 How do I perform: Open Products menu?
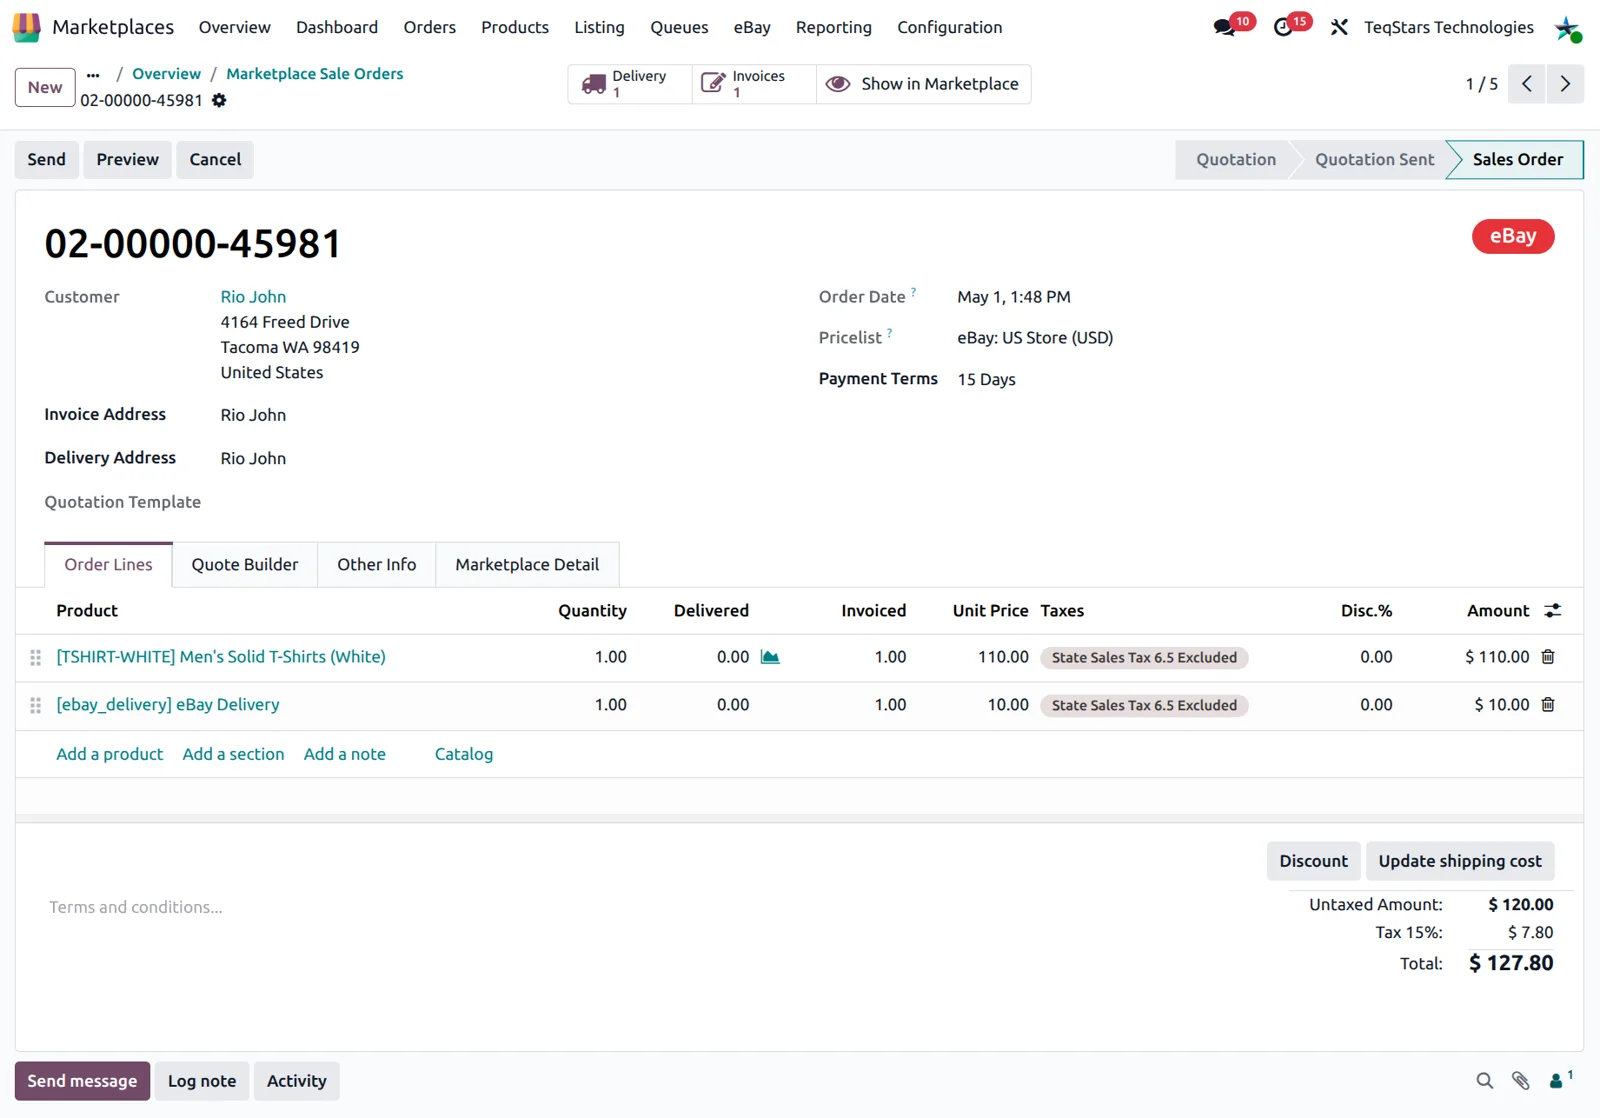click(515, 27)
